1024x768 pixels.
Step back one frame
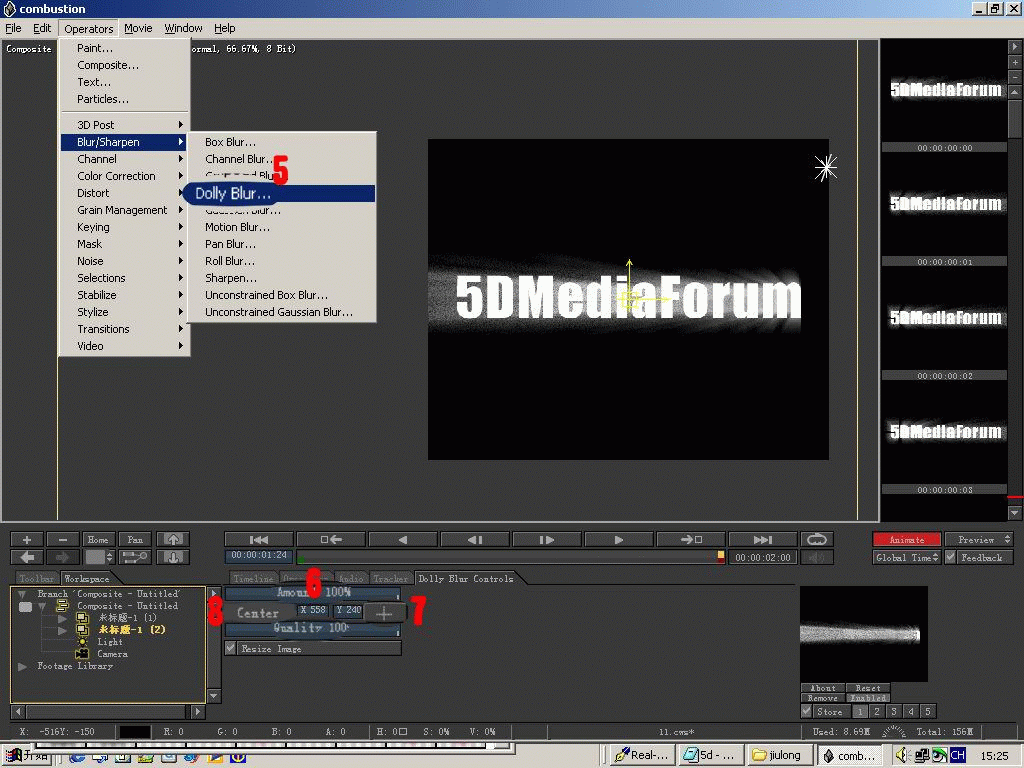(x=475, y=539)
